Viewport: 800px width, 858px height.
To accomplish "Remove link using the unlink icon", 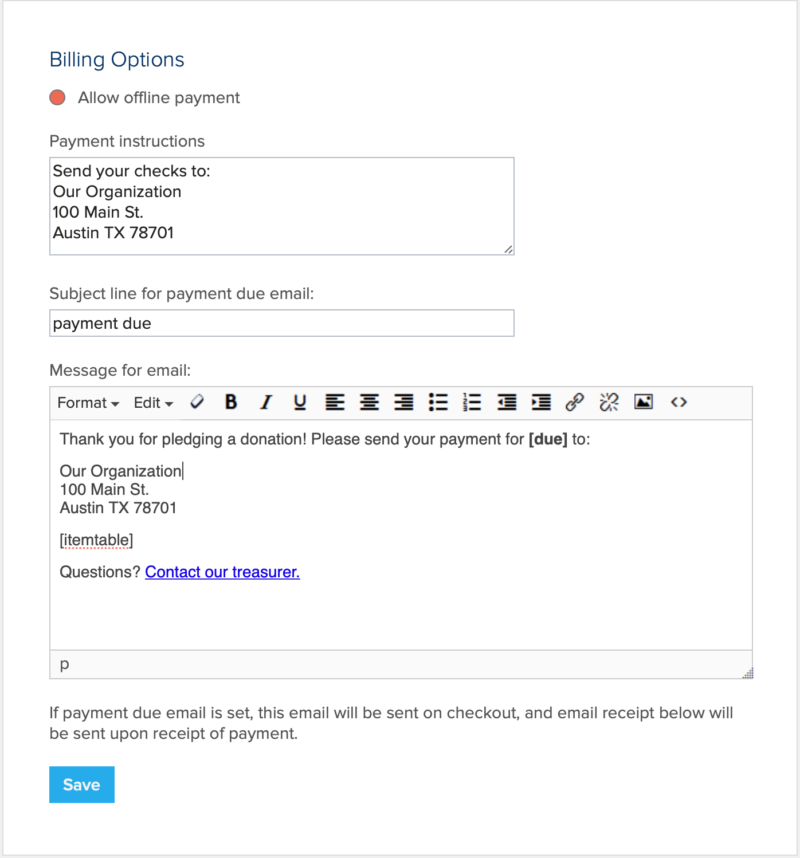I will tap(609, 402).
